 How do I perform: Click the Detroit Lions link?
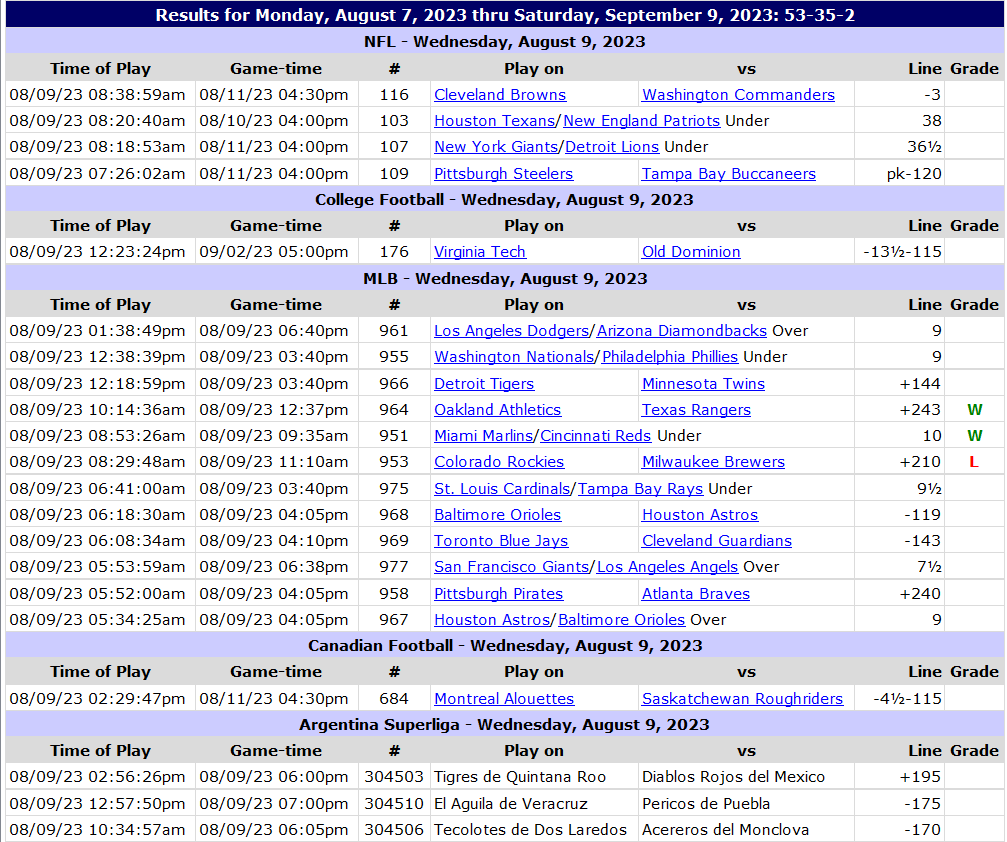(x=612, y=147)
